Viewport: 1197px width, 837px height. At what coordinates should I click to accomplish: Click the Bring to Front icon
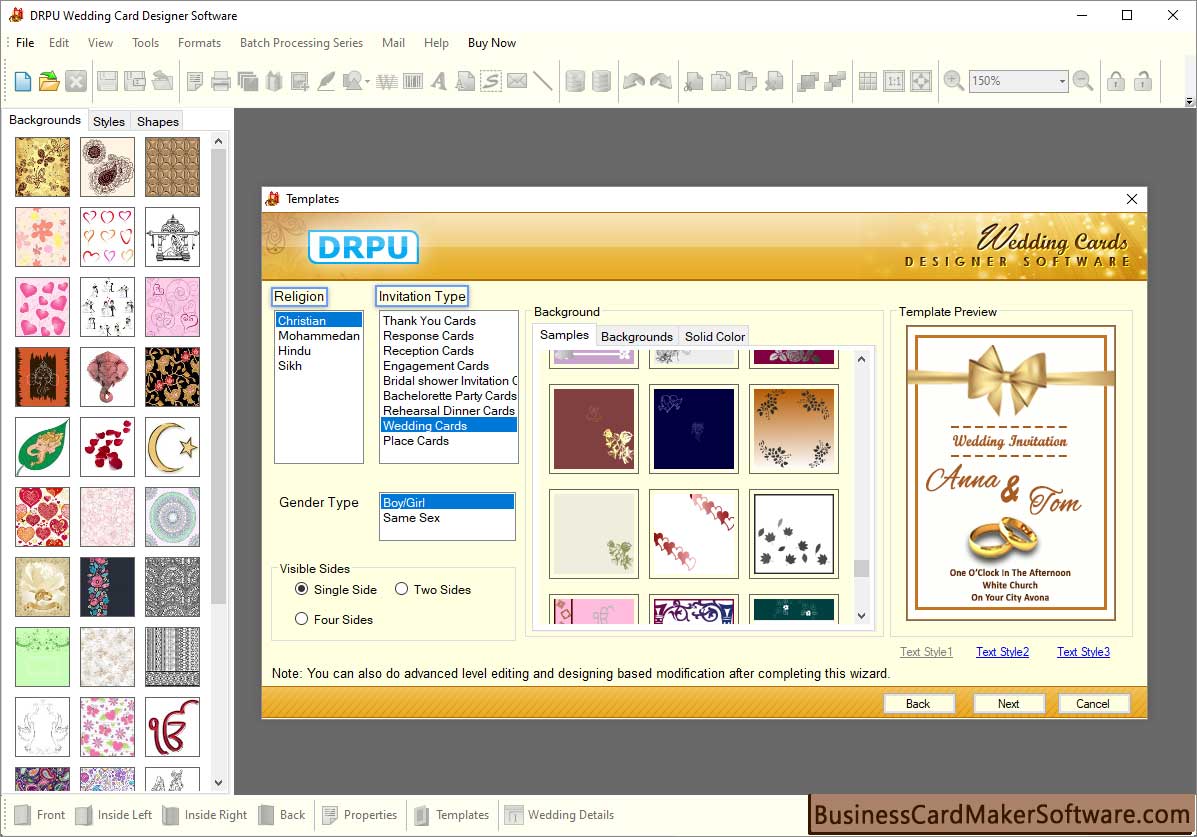[808, 81]
